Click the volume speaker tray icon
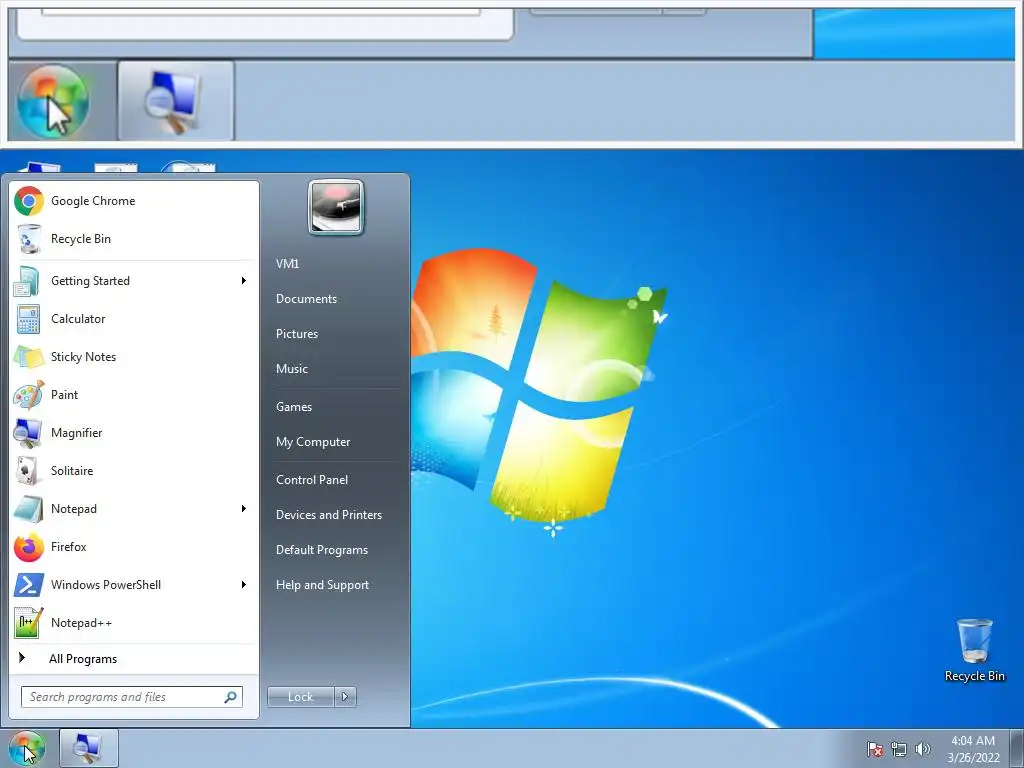Viewport: 1024px width, 768px height. coord(923,749)
